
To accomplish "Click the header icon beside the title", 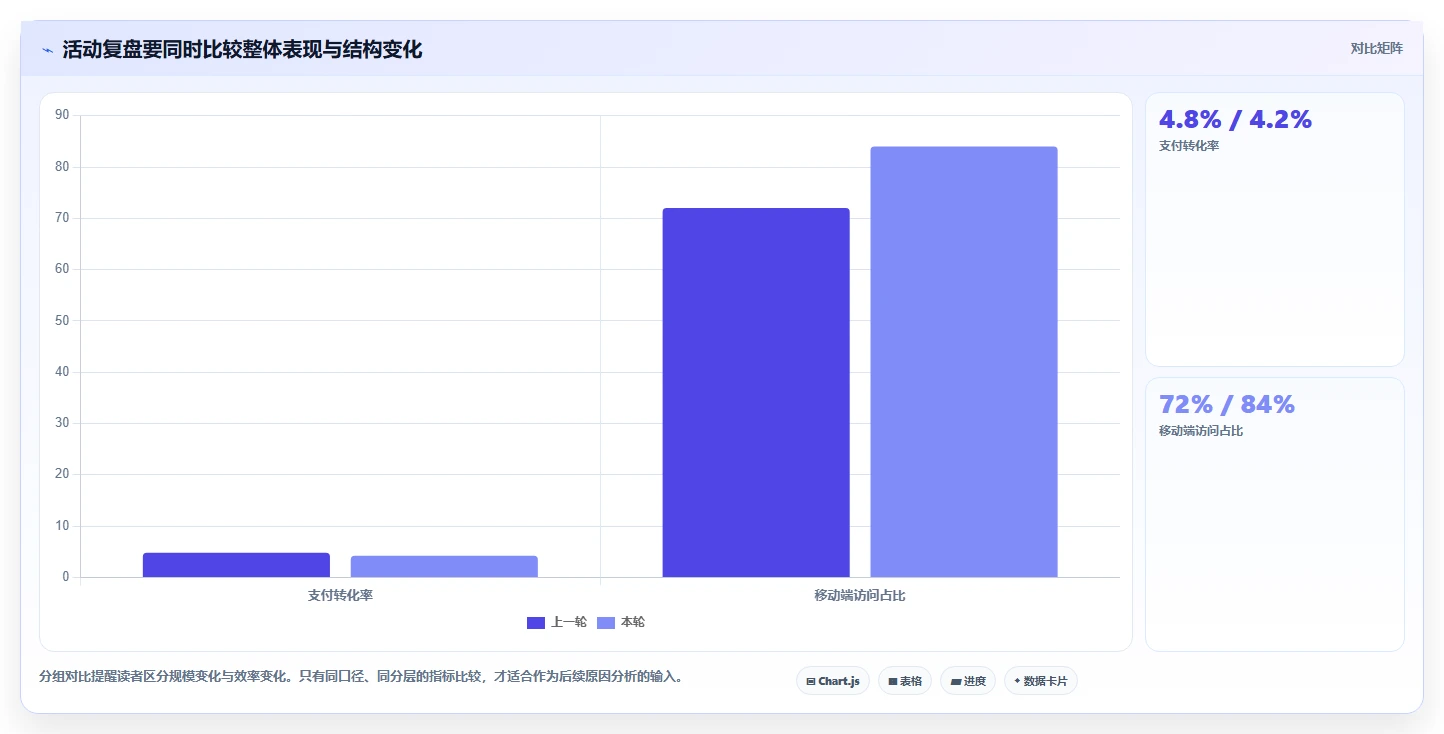I will [x=47, y=50].
